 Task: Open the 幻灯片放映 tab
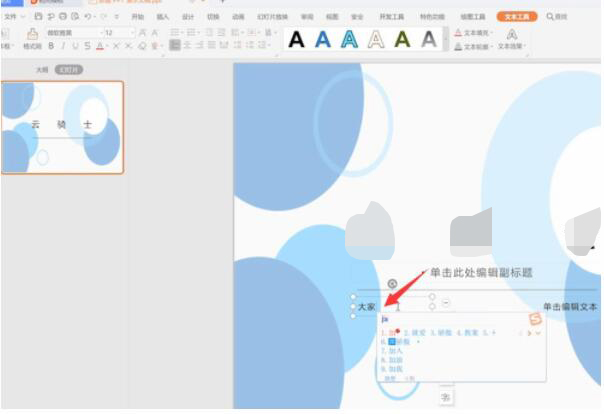click(x=272, y=17)
